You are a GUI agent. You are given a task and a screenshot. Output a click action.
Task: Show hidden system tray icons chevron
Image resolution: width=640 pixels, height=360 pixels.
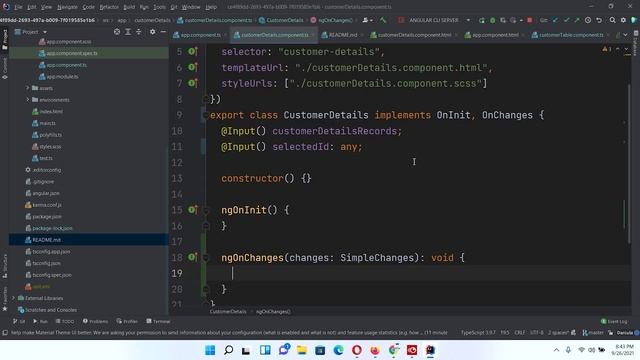click(x=556, y=350)
